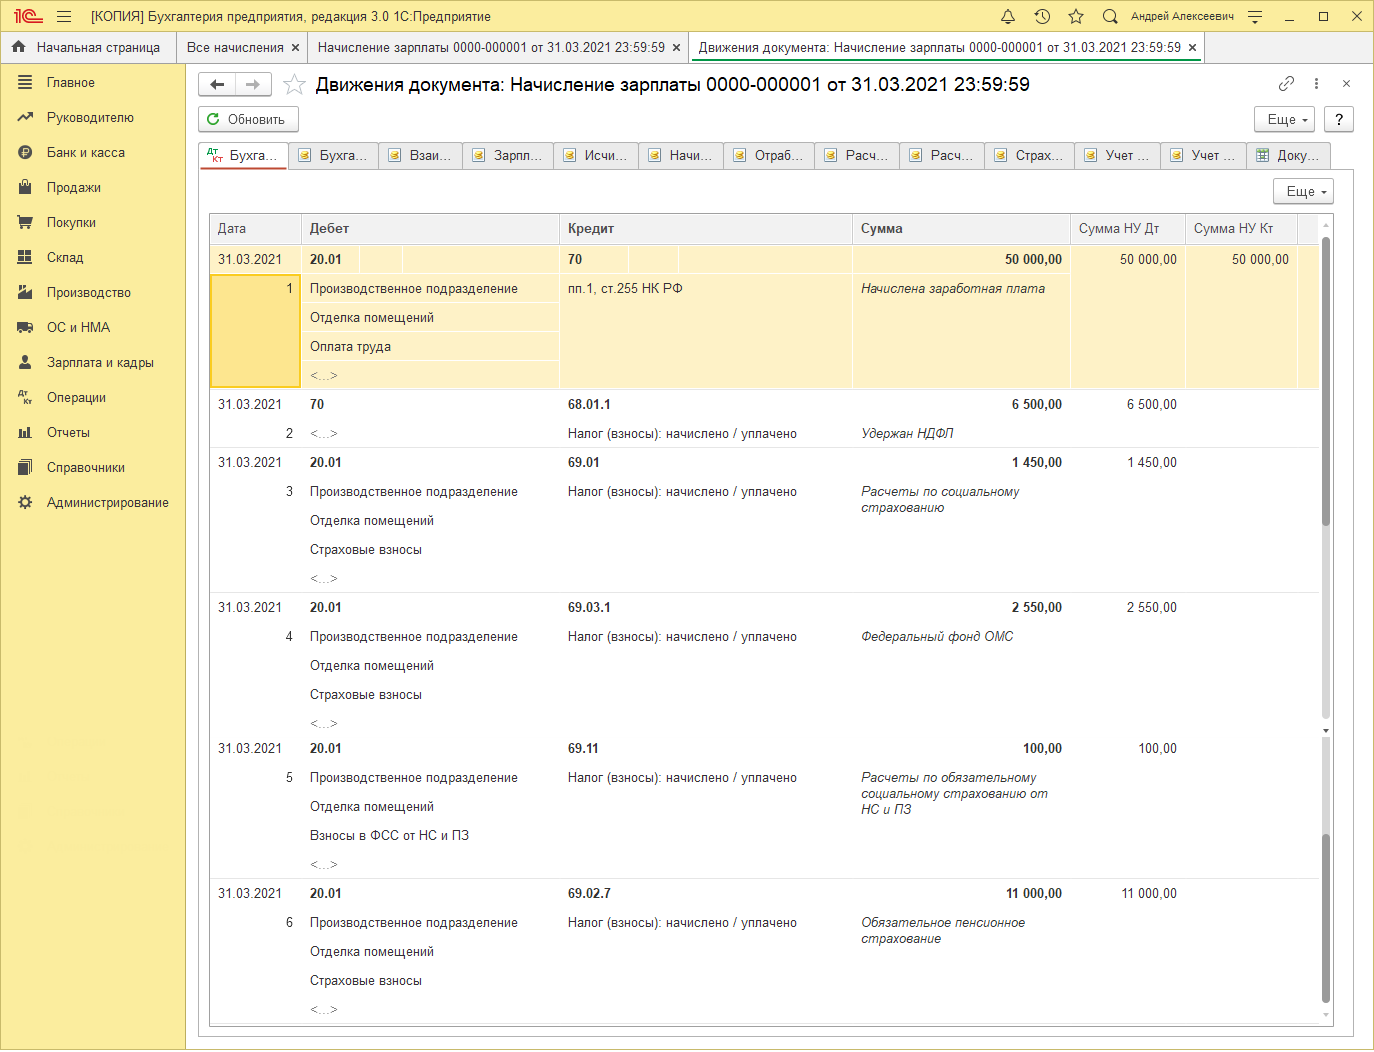This screenshot has width=1374, height=1052.
Task: Switch to the Все начисления tab
Action: pyautogui.click(x=235, y=47)
